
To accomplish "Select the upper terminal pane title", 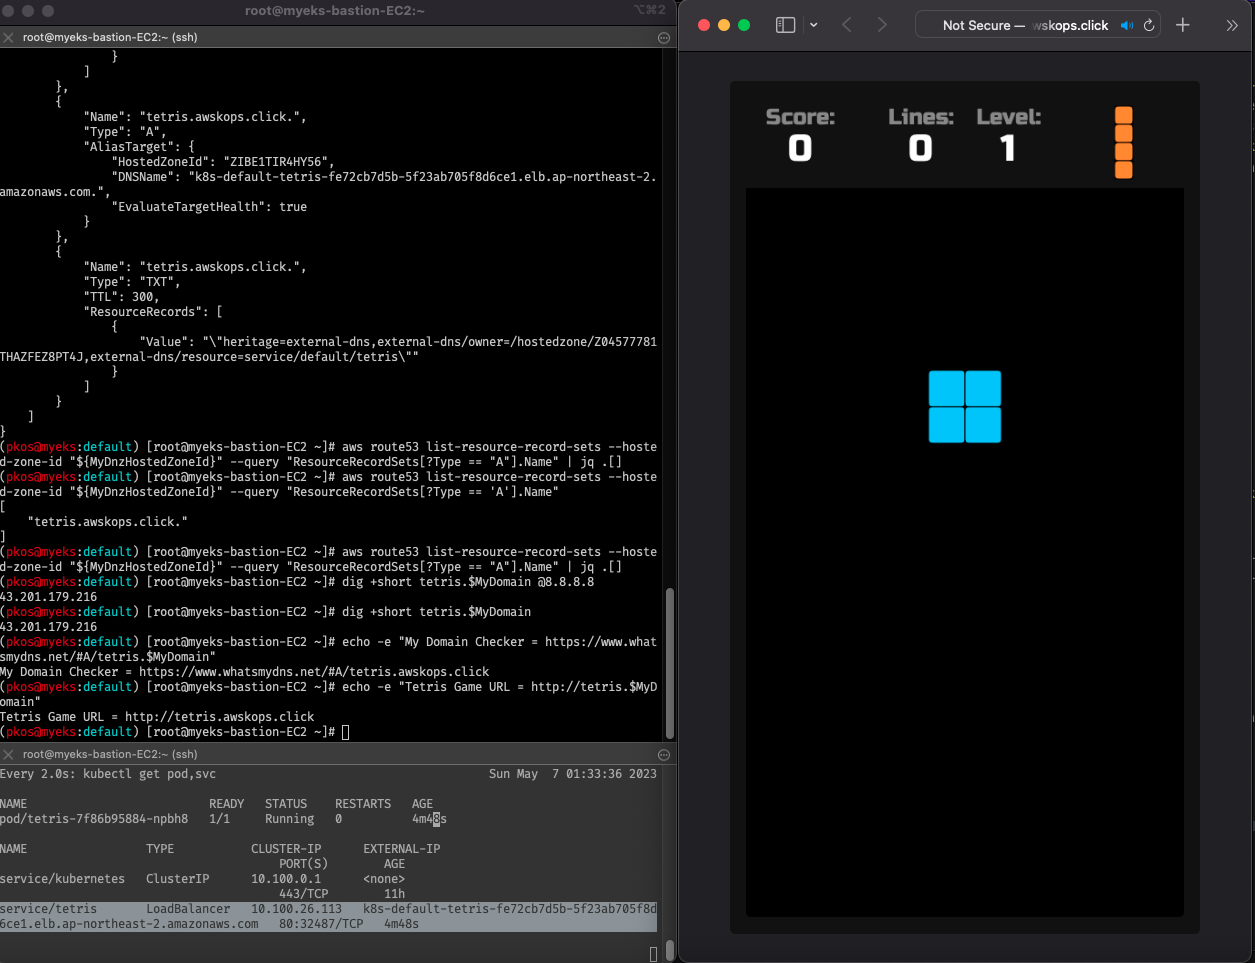I will tap(110, 37).
